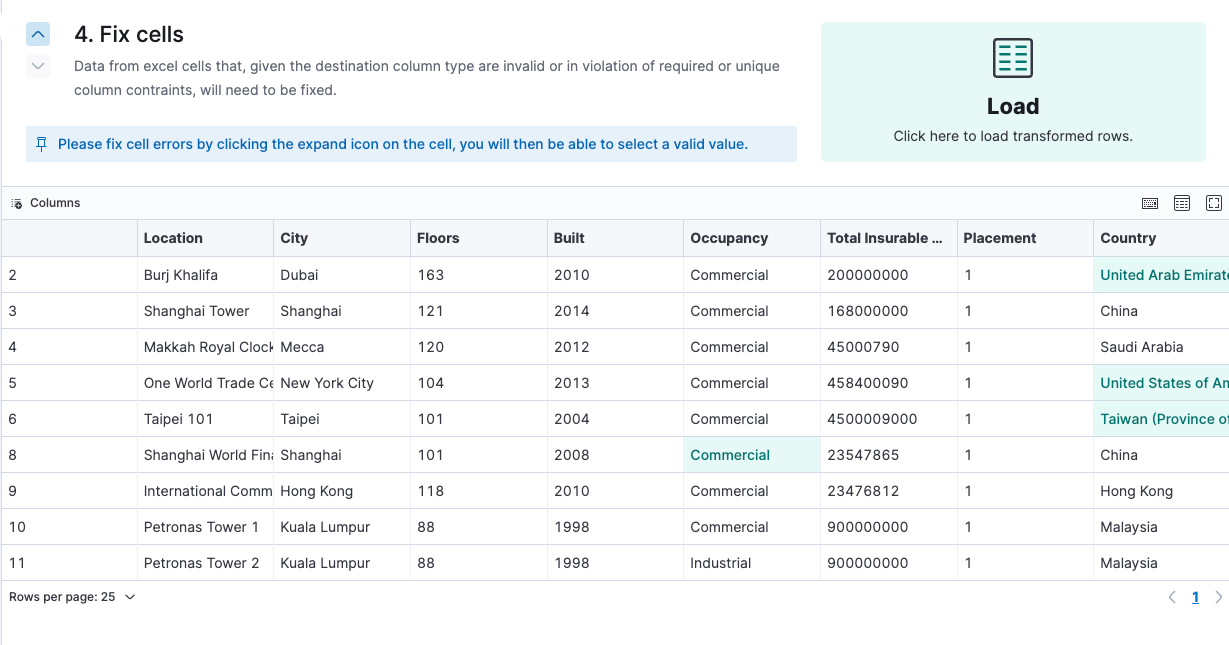This screenshot has height=645, width=1229.
Task: Collapse step 4 with the up chevron
Action: 38,34
